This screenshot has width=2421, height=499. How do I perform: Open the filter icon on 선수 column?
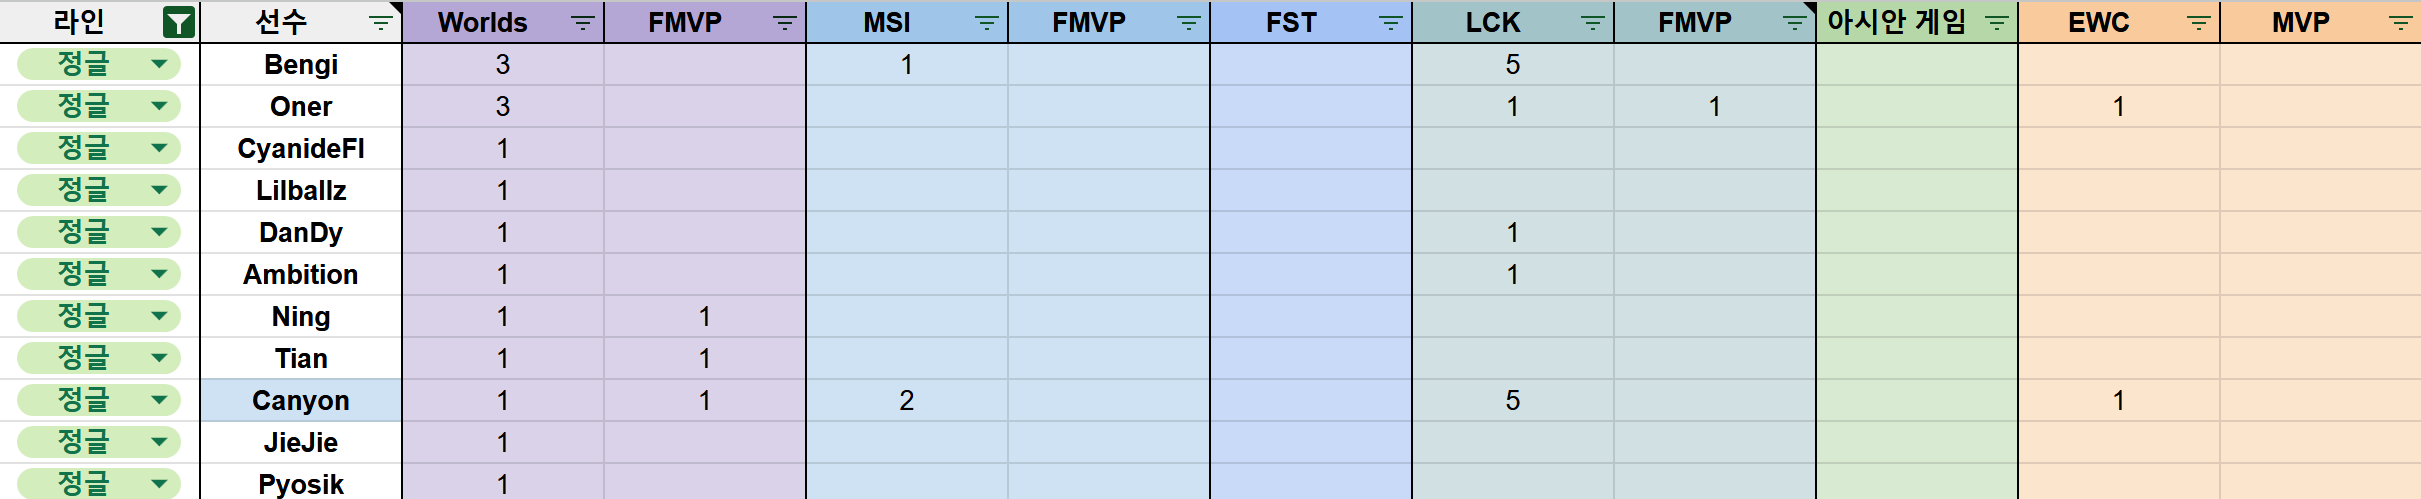coord(380,22)
